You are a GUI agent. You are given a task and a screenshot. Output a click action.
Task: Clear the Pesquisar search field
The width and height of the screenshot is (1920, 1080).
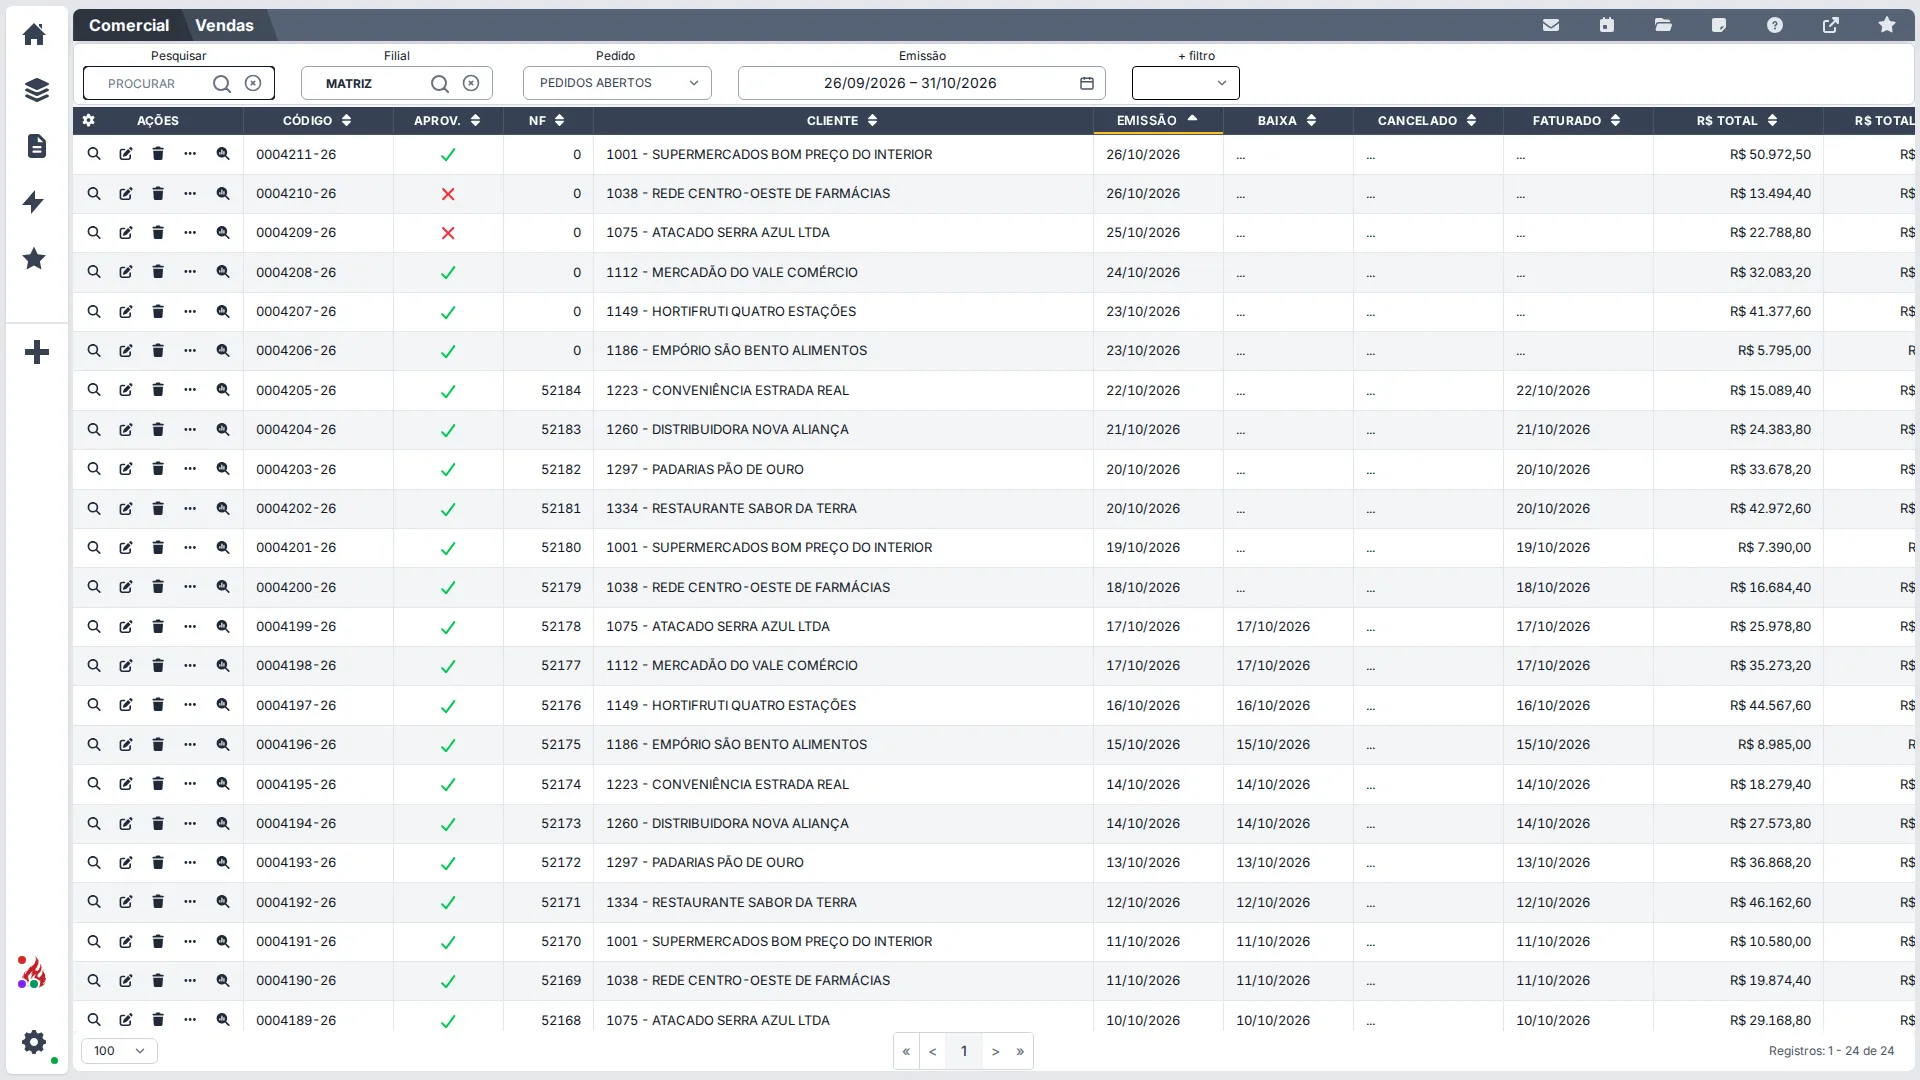click(253, 83)
